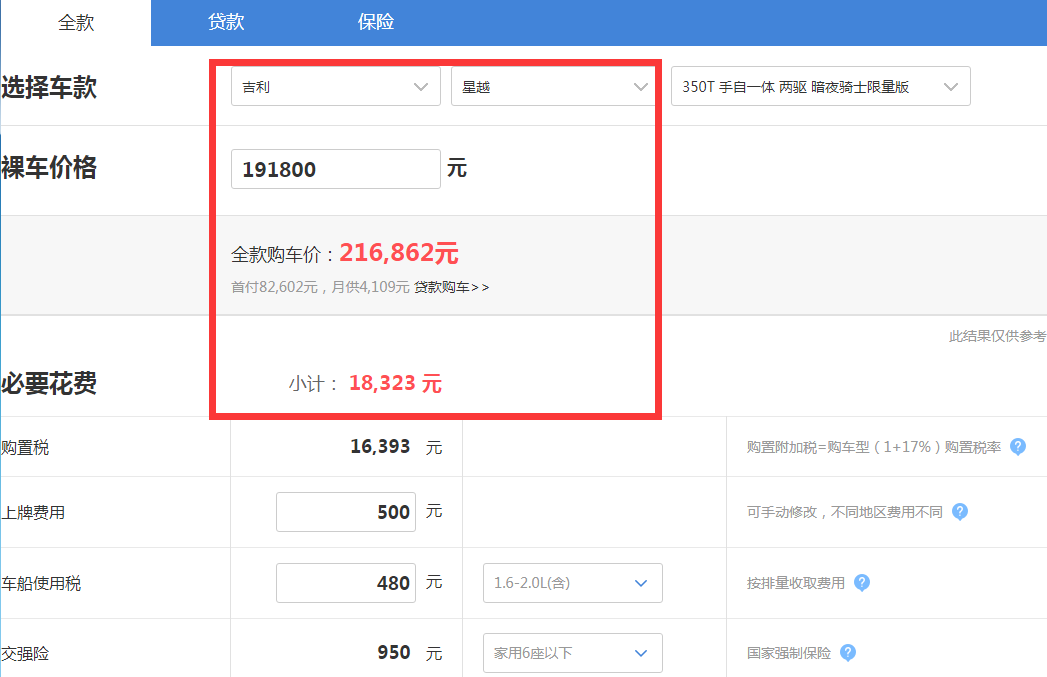Click the 交强险 row label

(25, 654)
